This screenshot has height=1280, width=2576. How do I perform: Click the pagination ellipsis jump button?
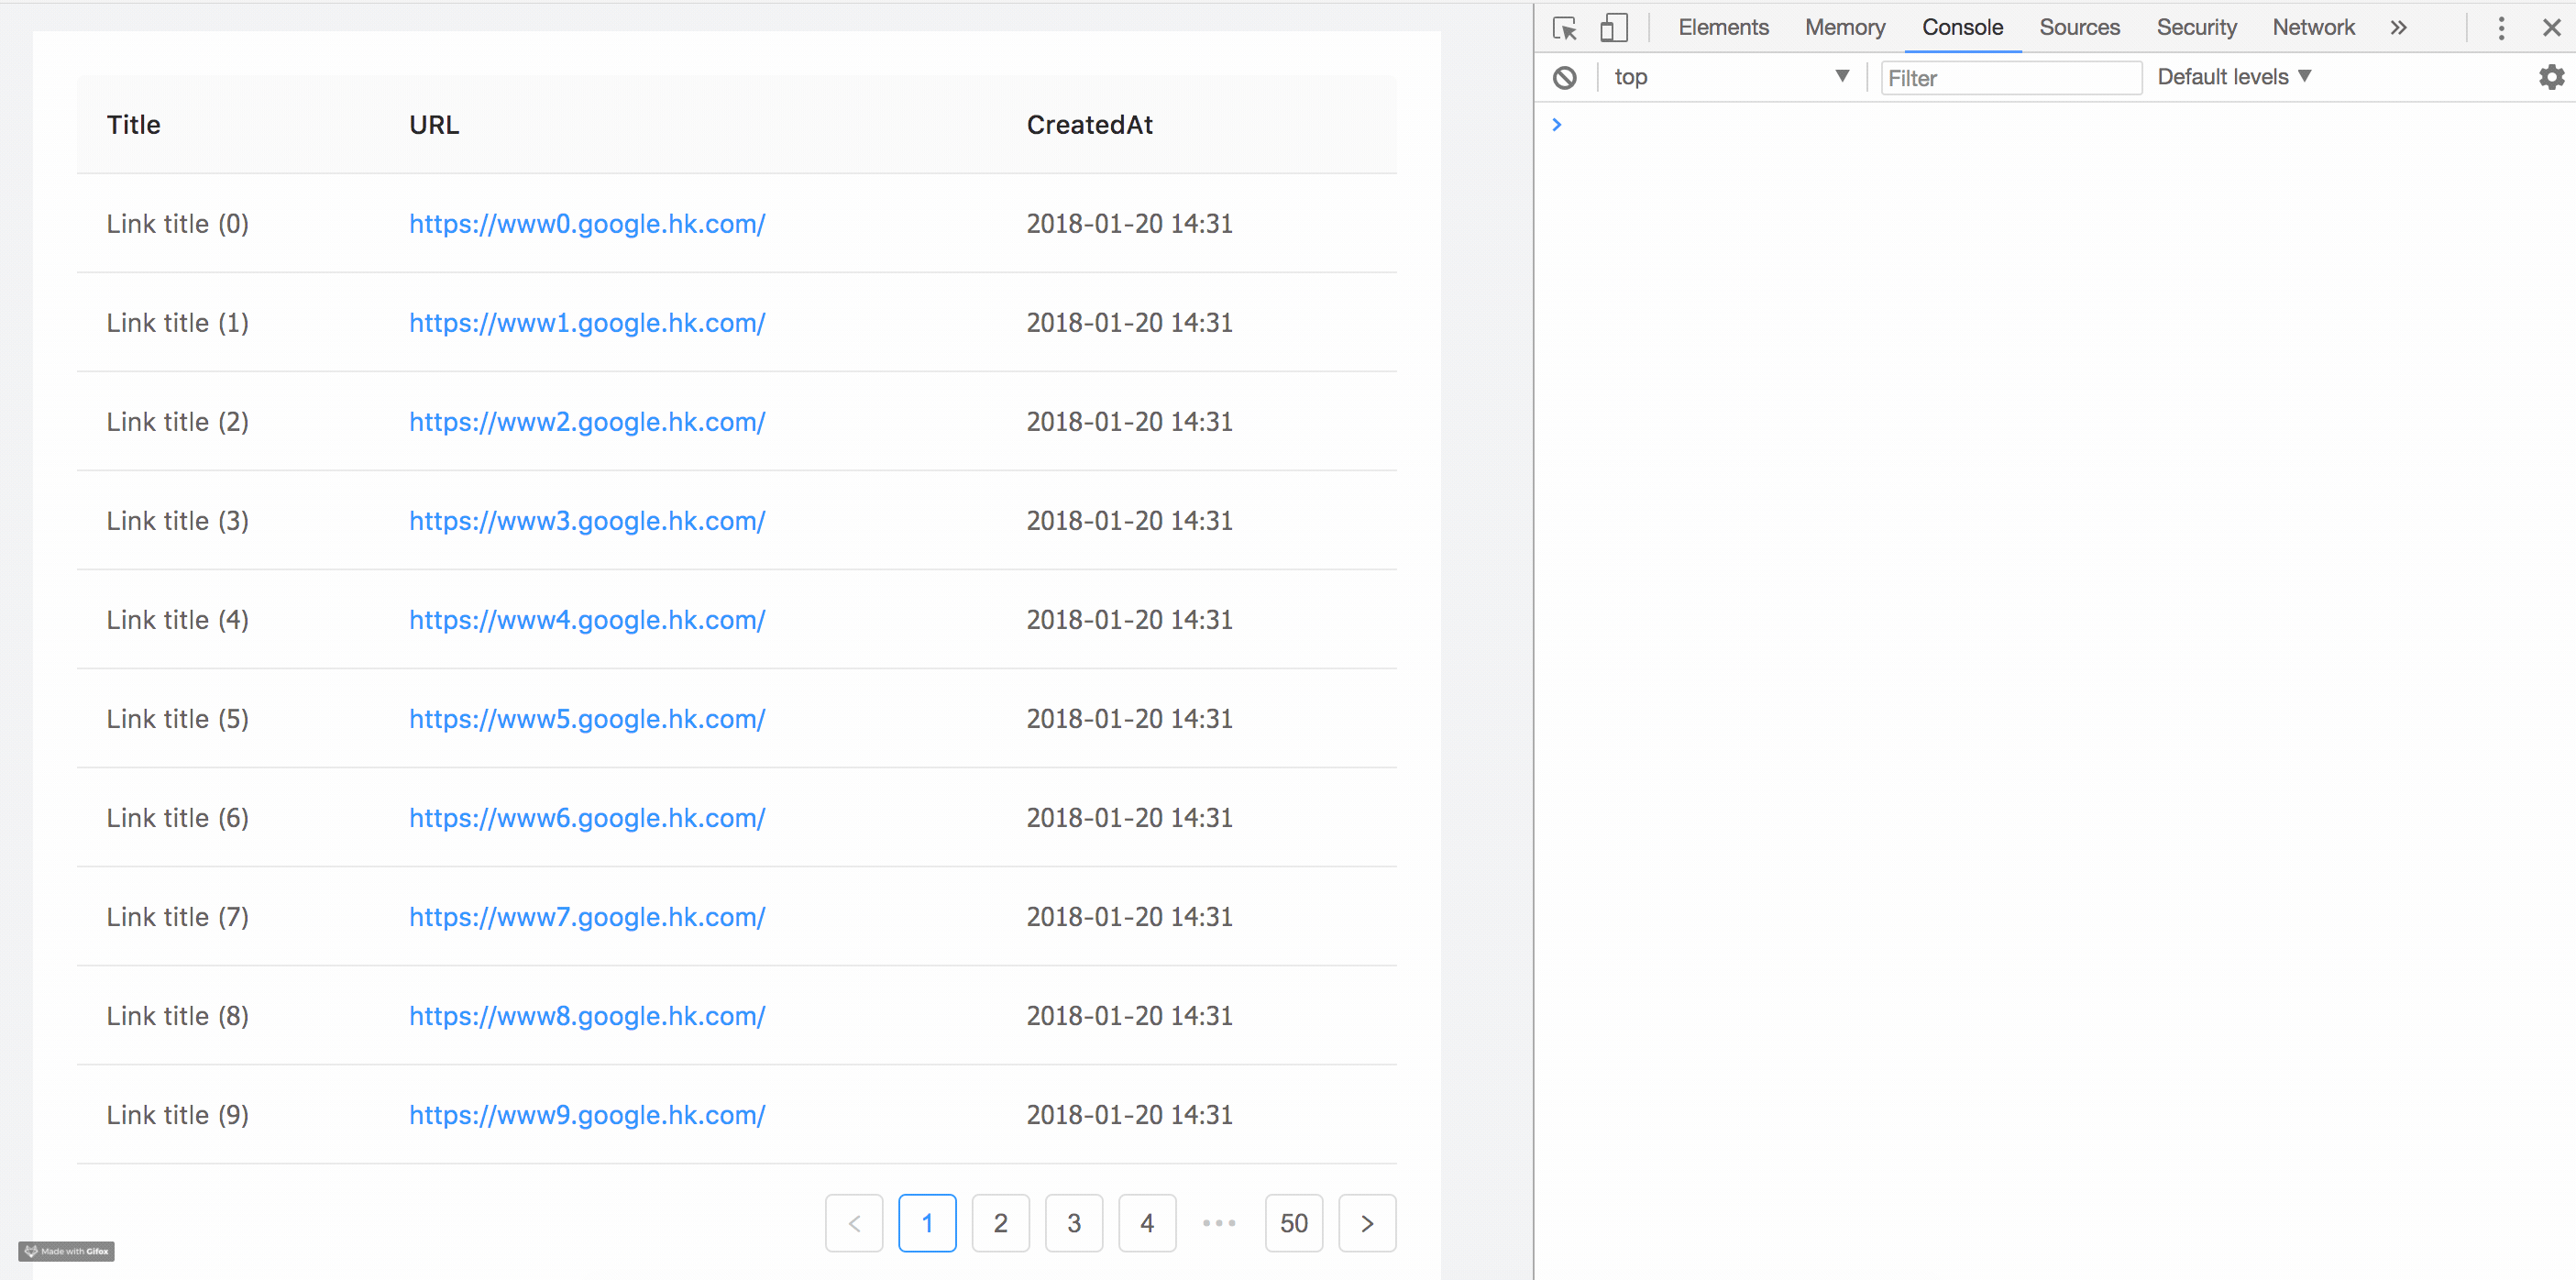pyautogui.click(x=1219, y=1223)
